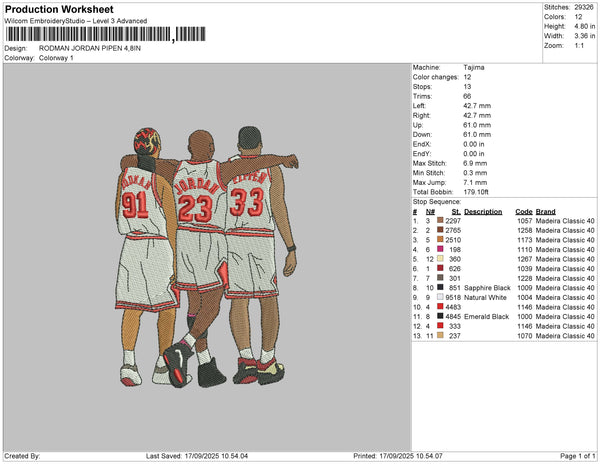Click the Max Stitch value "6.9 mm"
600x464 pixels.
[x=475, y=163]
